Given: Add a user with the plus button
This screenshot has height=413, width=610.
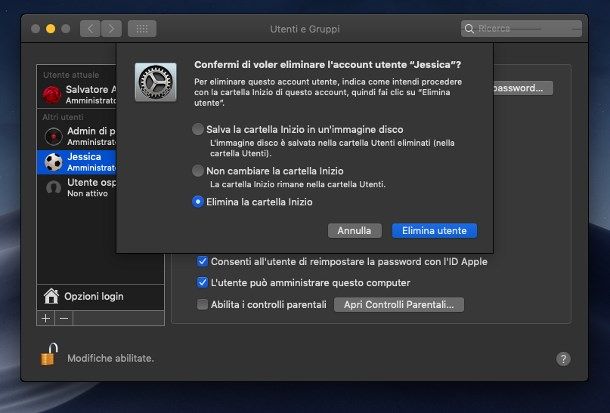Looking at the screenshot, I should point(46,318).
